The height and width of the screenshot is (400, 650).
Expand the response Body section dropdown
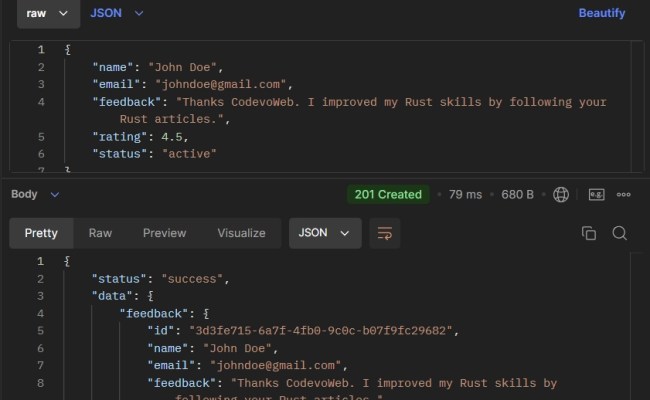35,194
